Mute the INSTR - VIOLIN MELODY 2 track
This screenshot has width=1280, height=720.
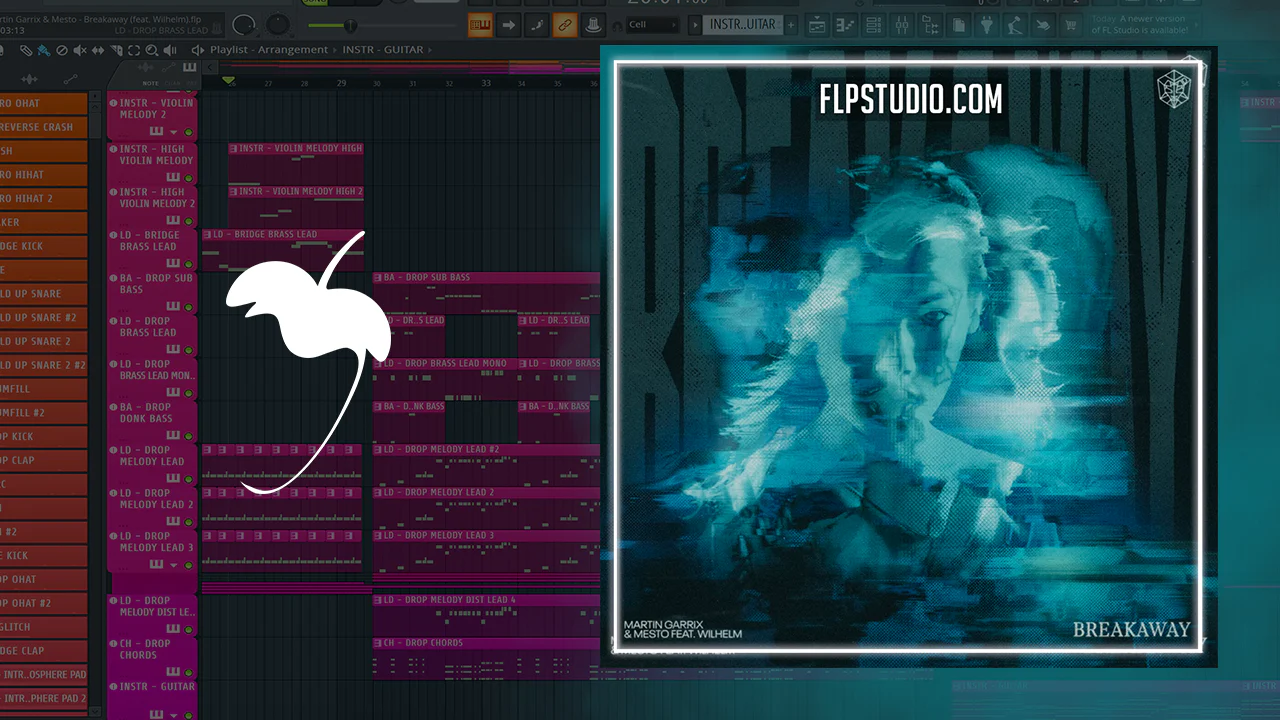pyautogui.click(x=188, y=132)
